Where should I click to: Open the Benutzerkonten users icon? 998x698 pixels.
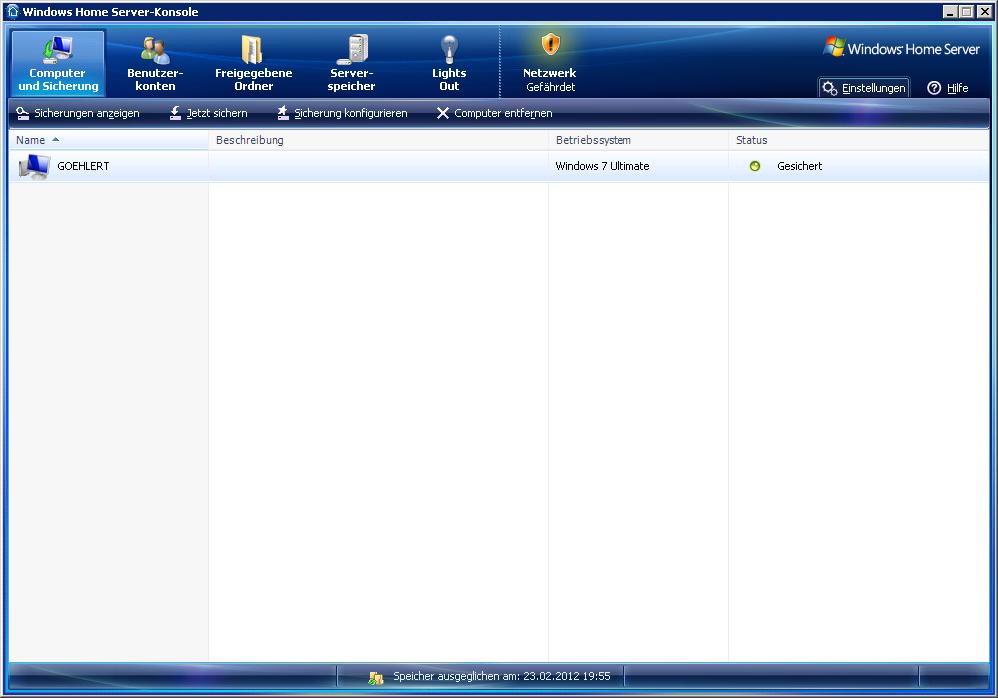click(155, 50)
